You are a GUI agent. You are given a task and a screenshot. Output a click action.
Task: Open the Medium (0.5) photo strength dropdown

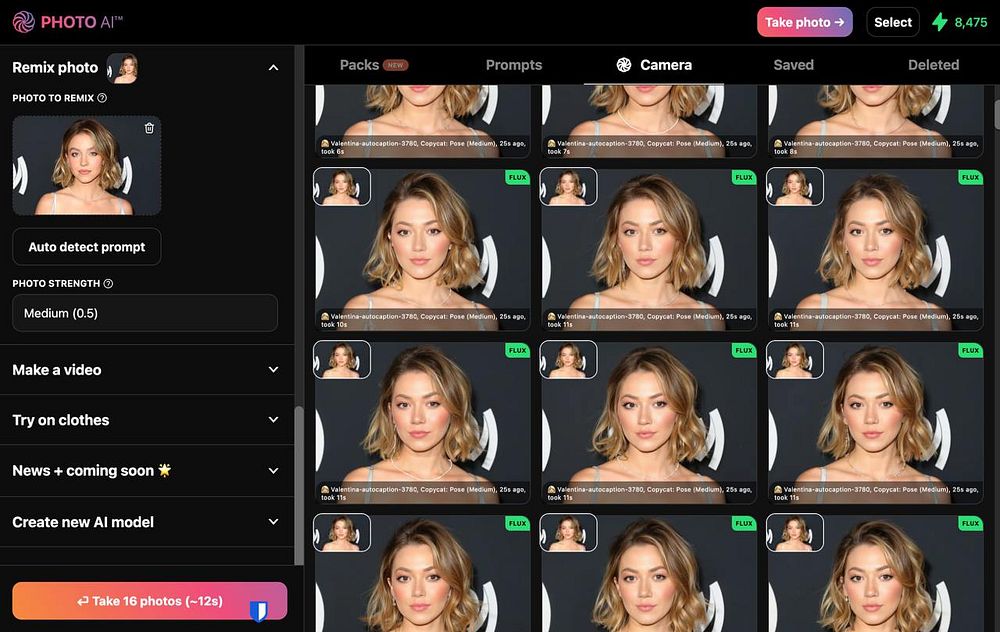pyautogui.click(x=145, y=313)
